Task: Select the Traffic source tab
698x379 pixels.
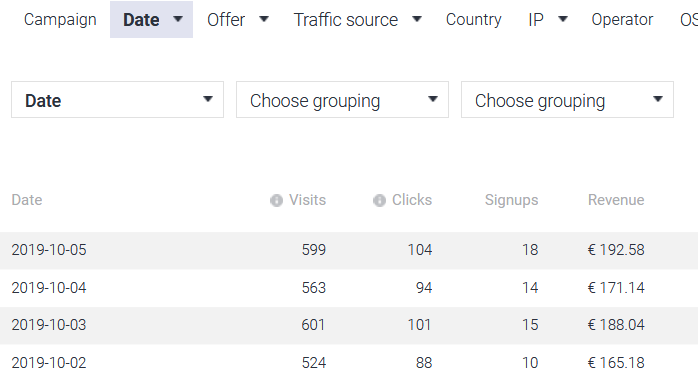Action: tap(346, 20)
